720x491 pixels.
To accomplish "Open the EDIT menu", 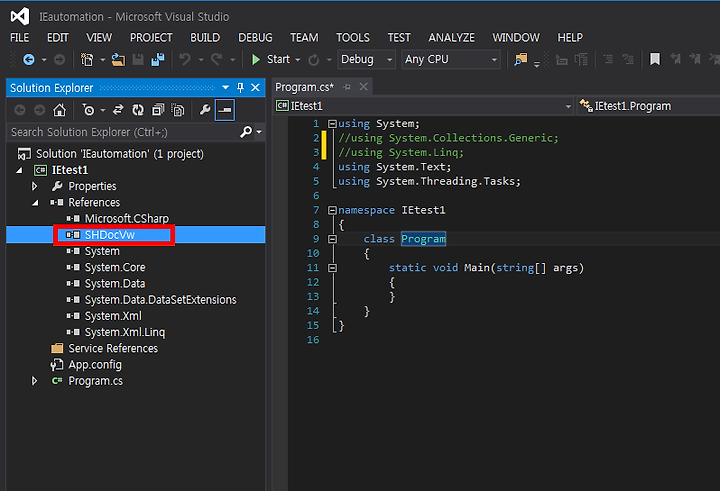I will point(58,38).
